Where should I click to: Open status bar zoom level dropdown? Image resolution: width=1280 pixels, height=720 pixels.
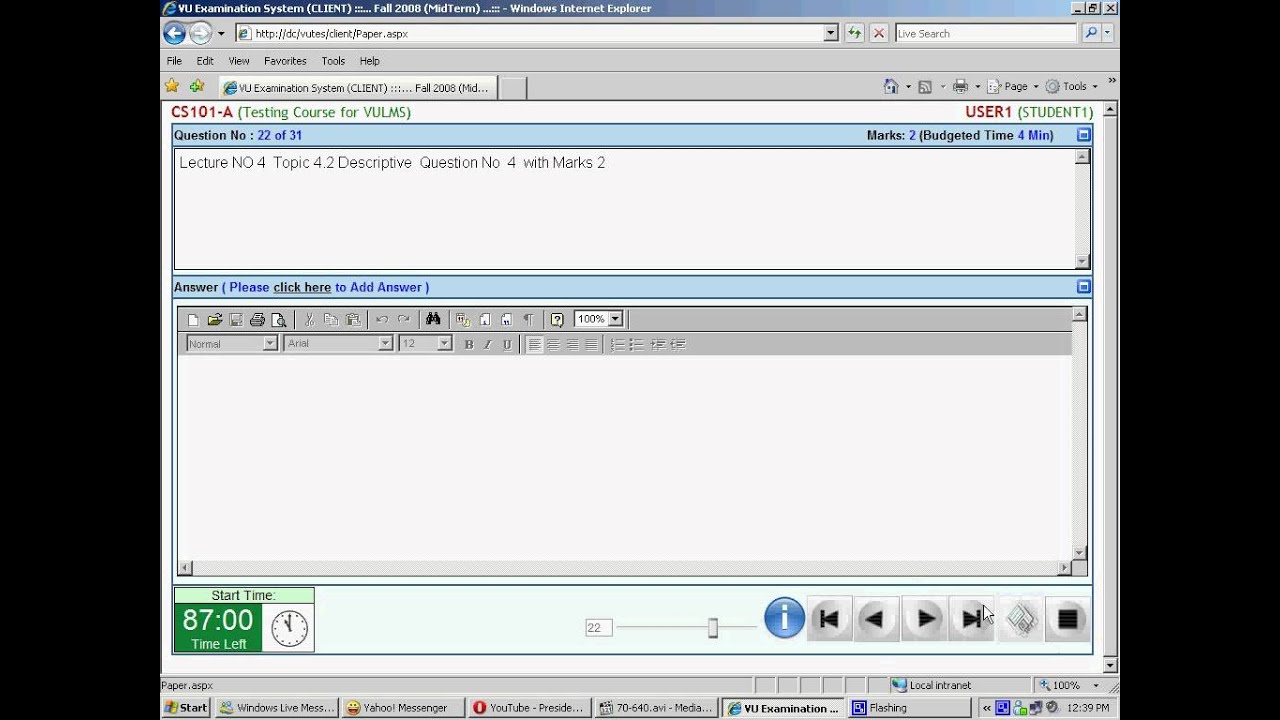(1095, 685)
